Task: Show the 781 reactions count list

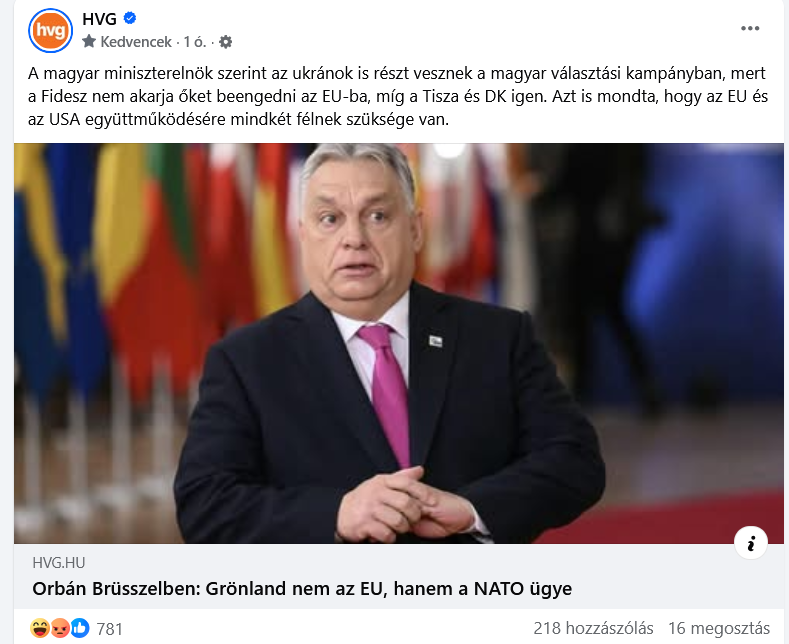Action: (110, 629)
